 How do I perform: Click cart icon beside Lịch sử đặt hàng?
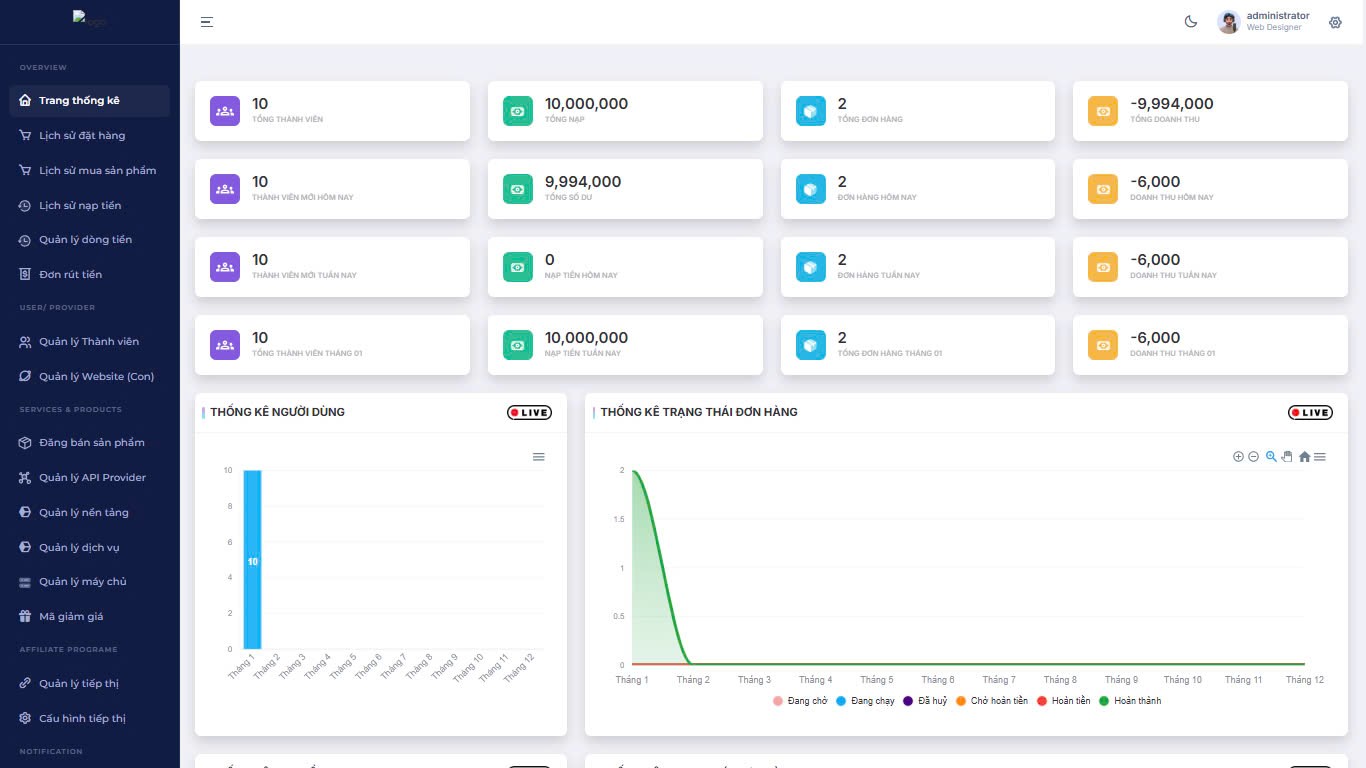(26, 135)
